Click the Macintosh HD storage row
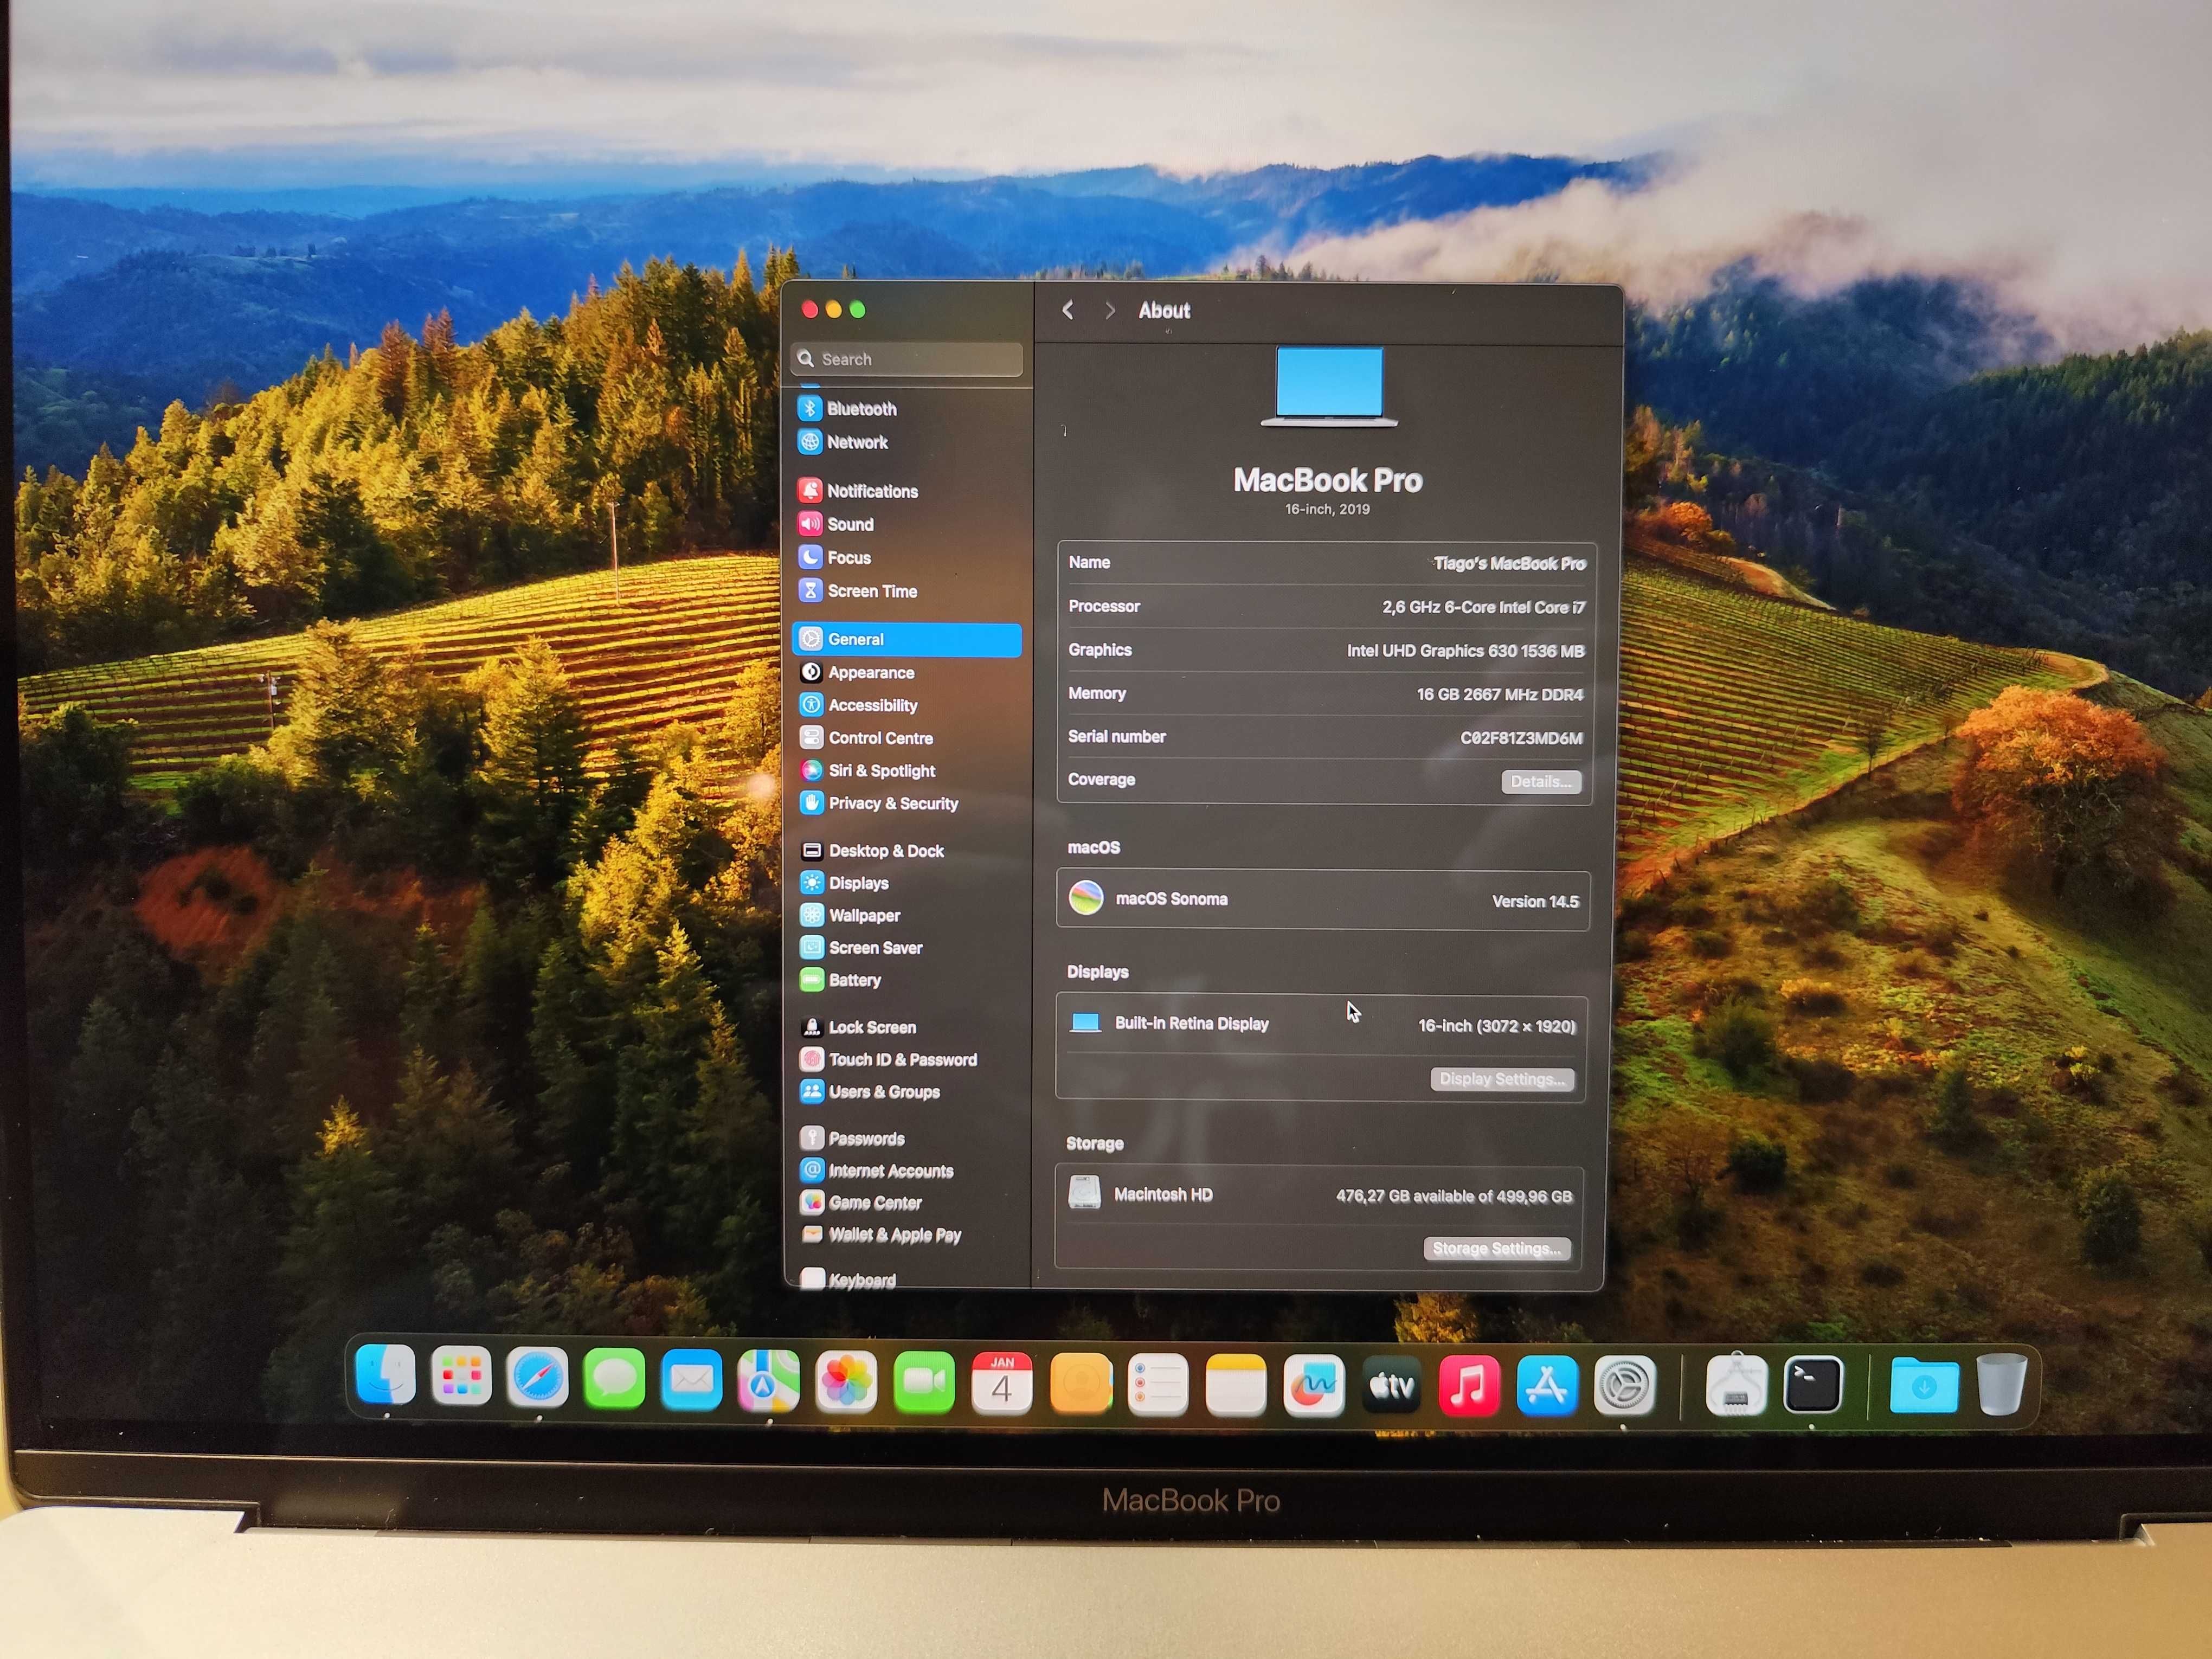 tap(1319, 1194)
